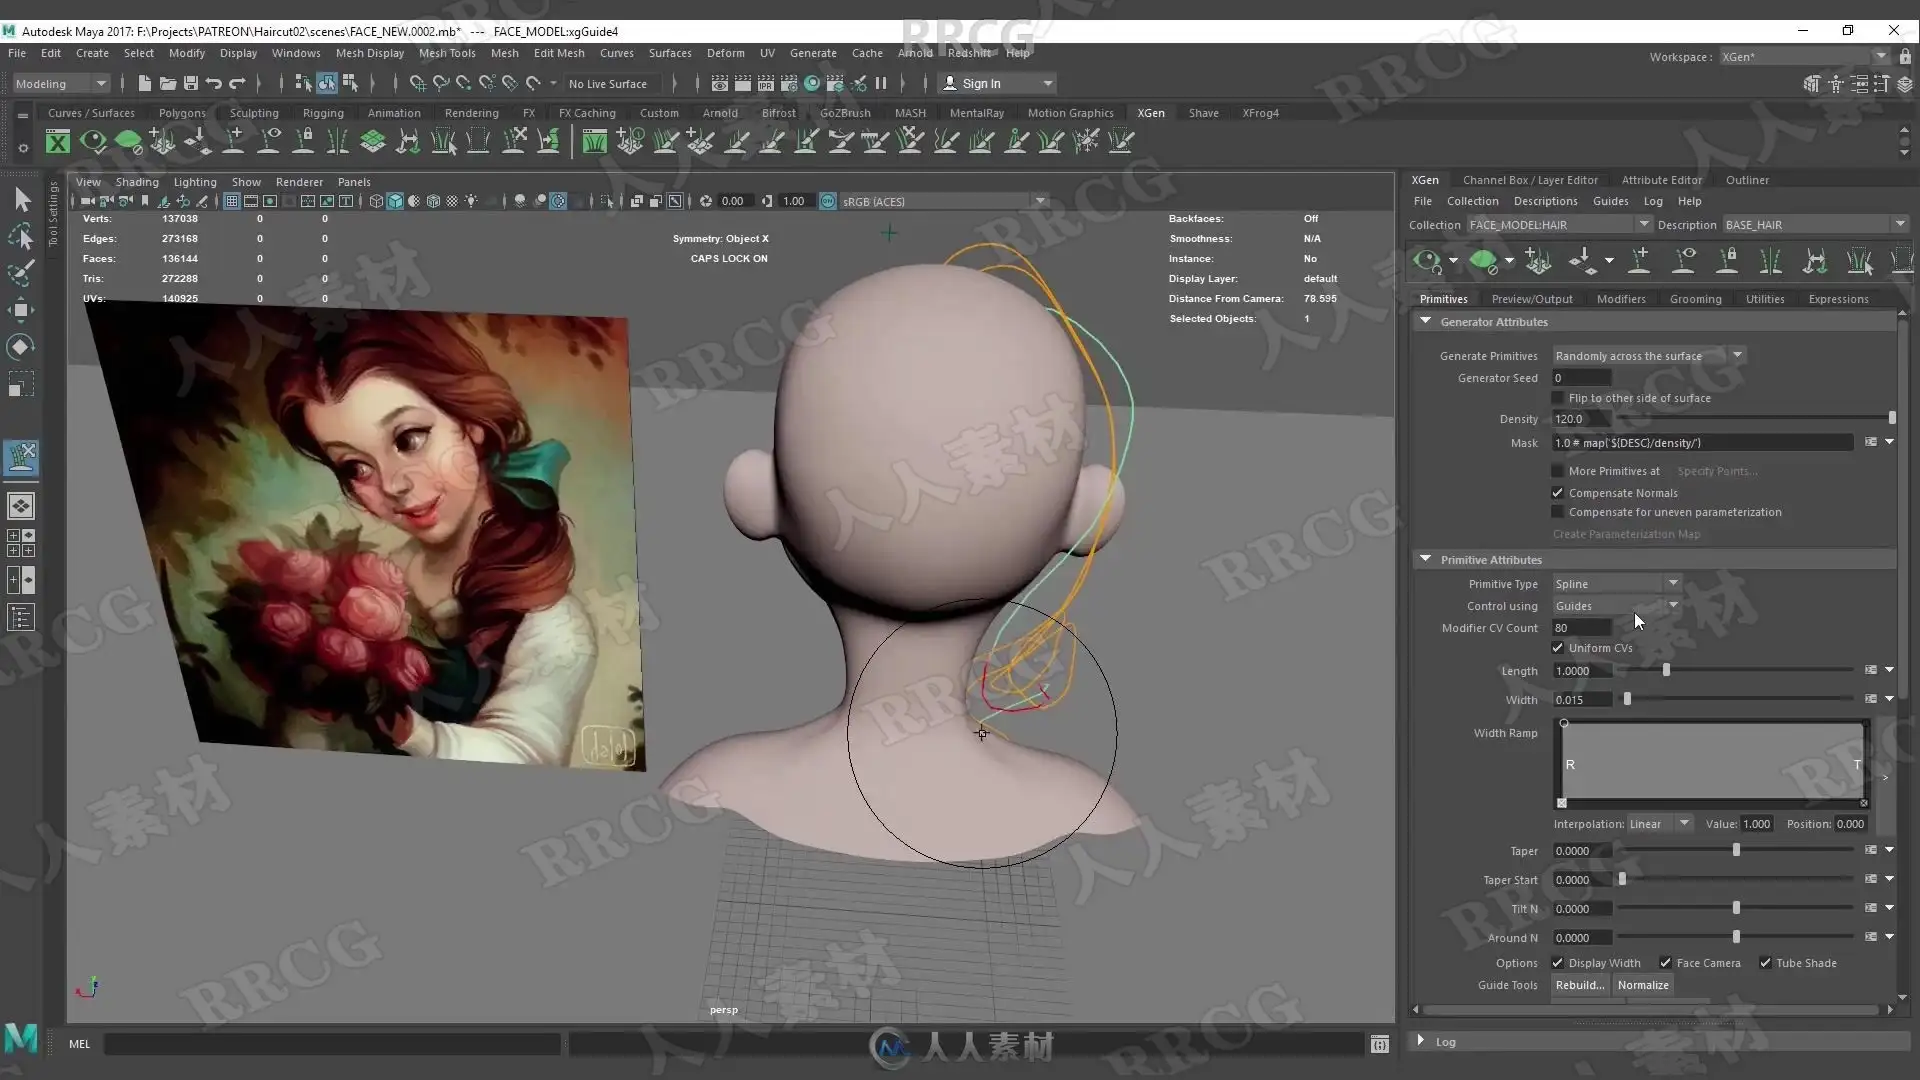The width and height of the screenshot is (1920, 1080).
Task: Click the Normalize button
Action: click(x=1643, y=985)
